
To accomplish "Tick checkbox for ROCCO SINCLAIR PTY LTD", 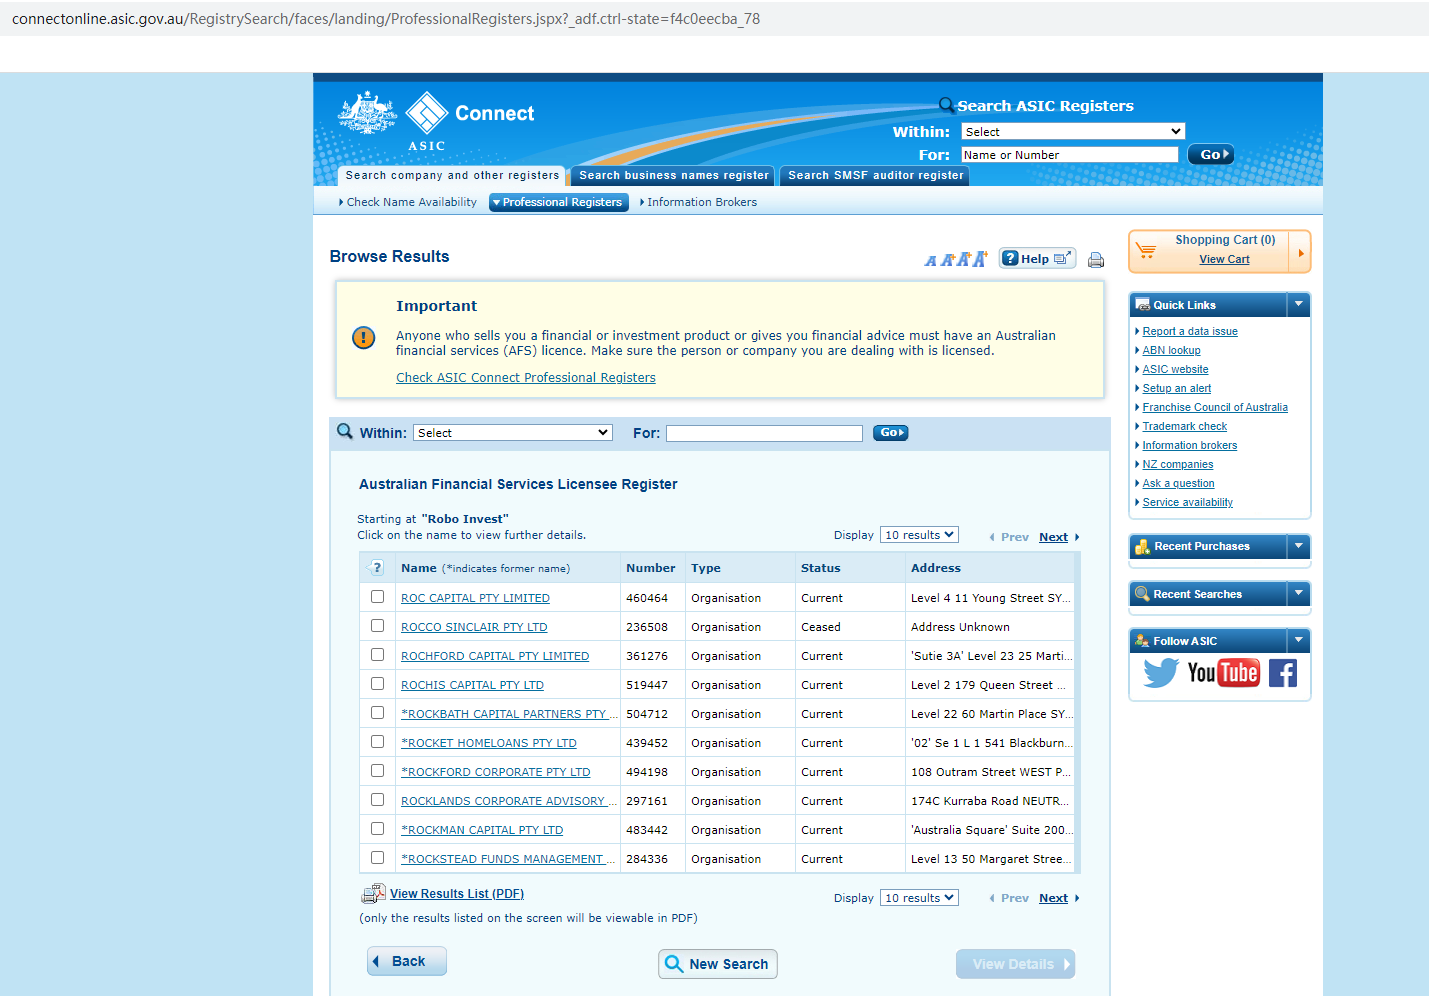I will coord(377,626).
